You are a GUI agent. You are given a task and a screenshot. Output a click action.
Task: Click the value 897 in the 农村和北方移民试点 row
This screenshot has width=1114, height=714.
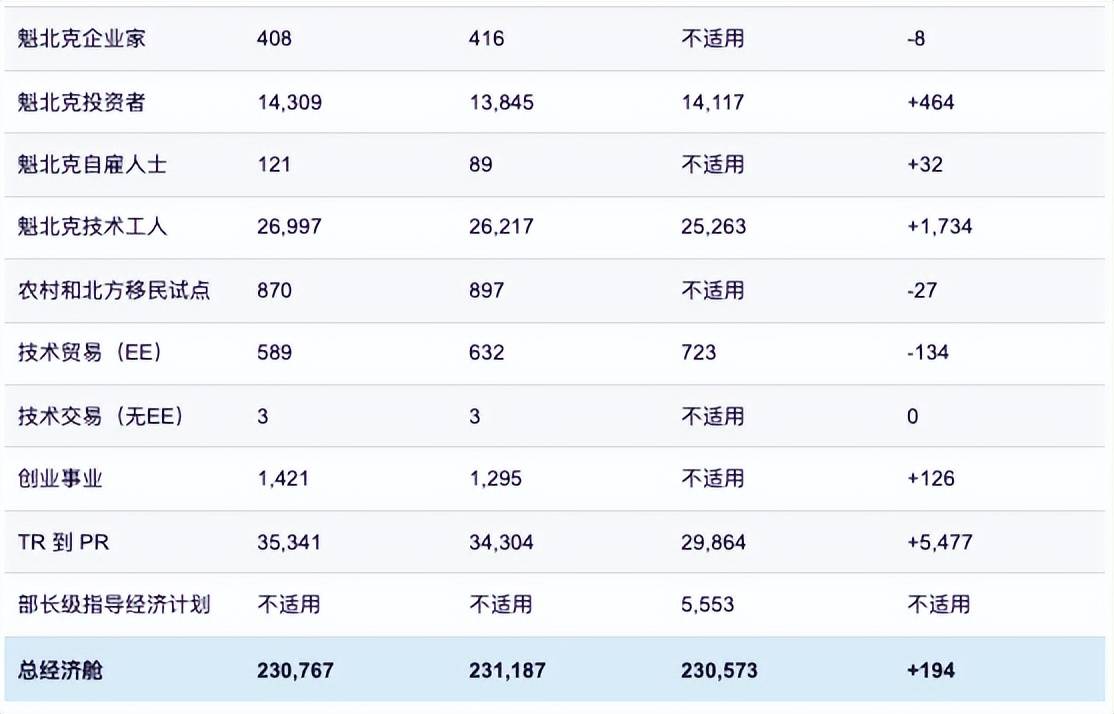click(x=487, y=290)
